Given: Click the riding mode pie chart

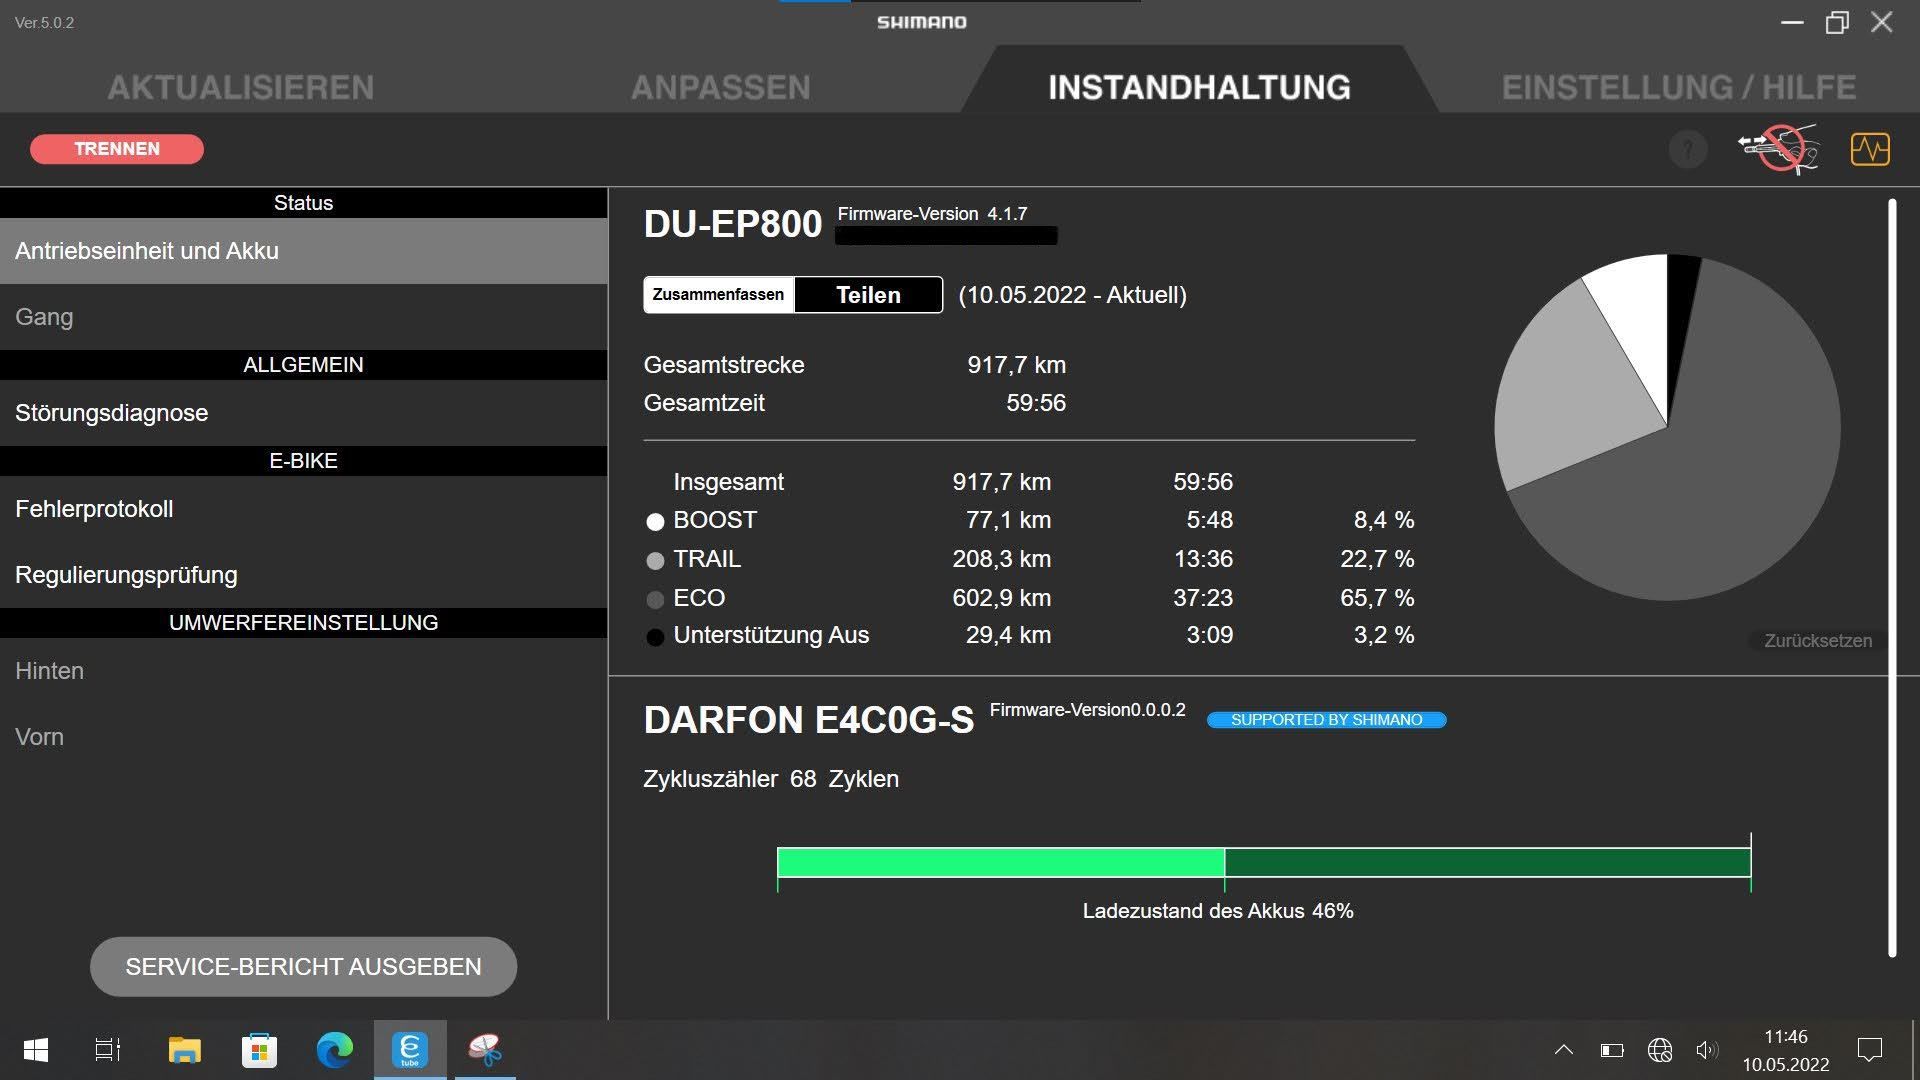Looking at the screenshot, I should [x=1667, y=427].
